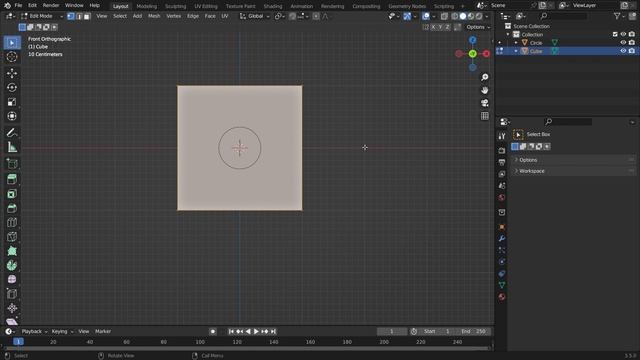The height and width of the screenshot is (360, 640).
Task: Switch to the Sculpting workspace tab
Action: 176,6
